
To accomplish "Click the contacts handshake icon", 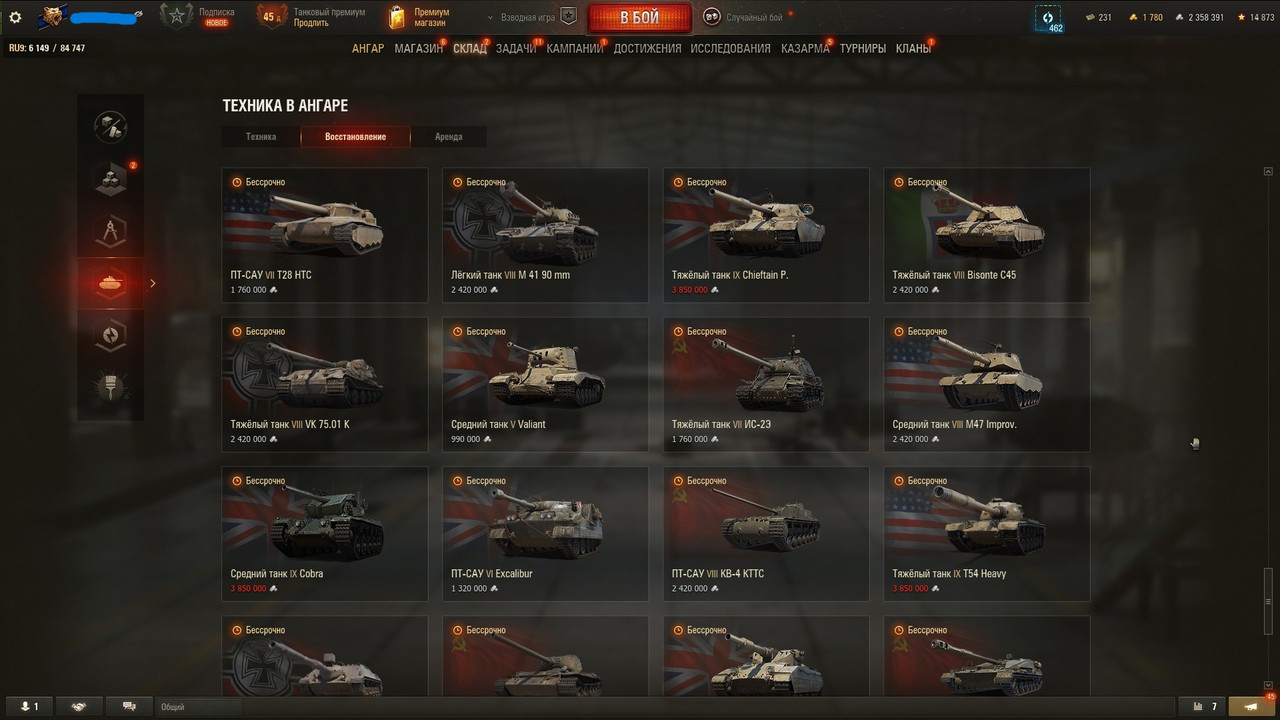I will 79,706.
